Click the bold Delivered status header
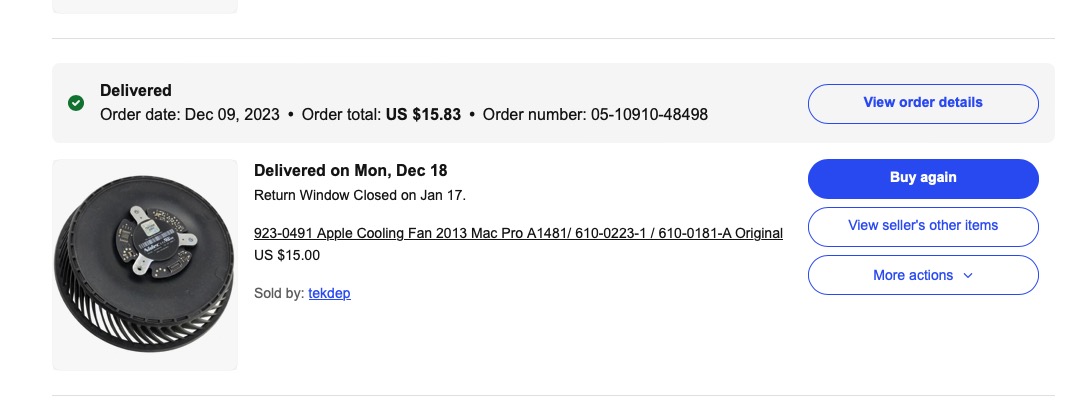The image size is (1075, 401). coord(136,91)
